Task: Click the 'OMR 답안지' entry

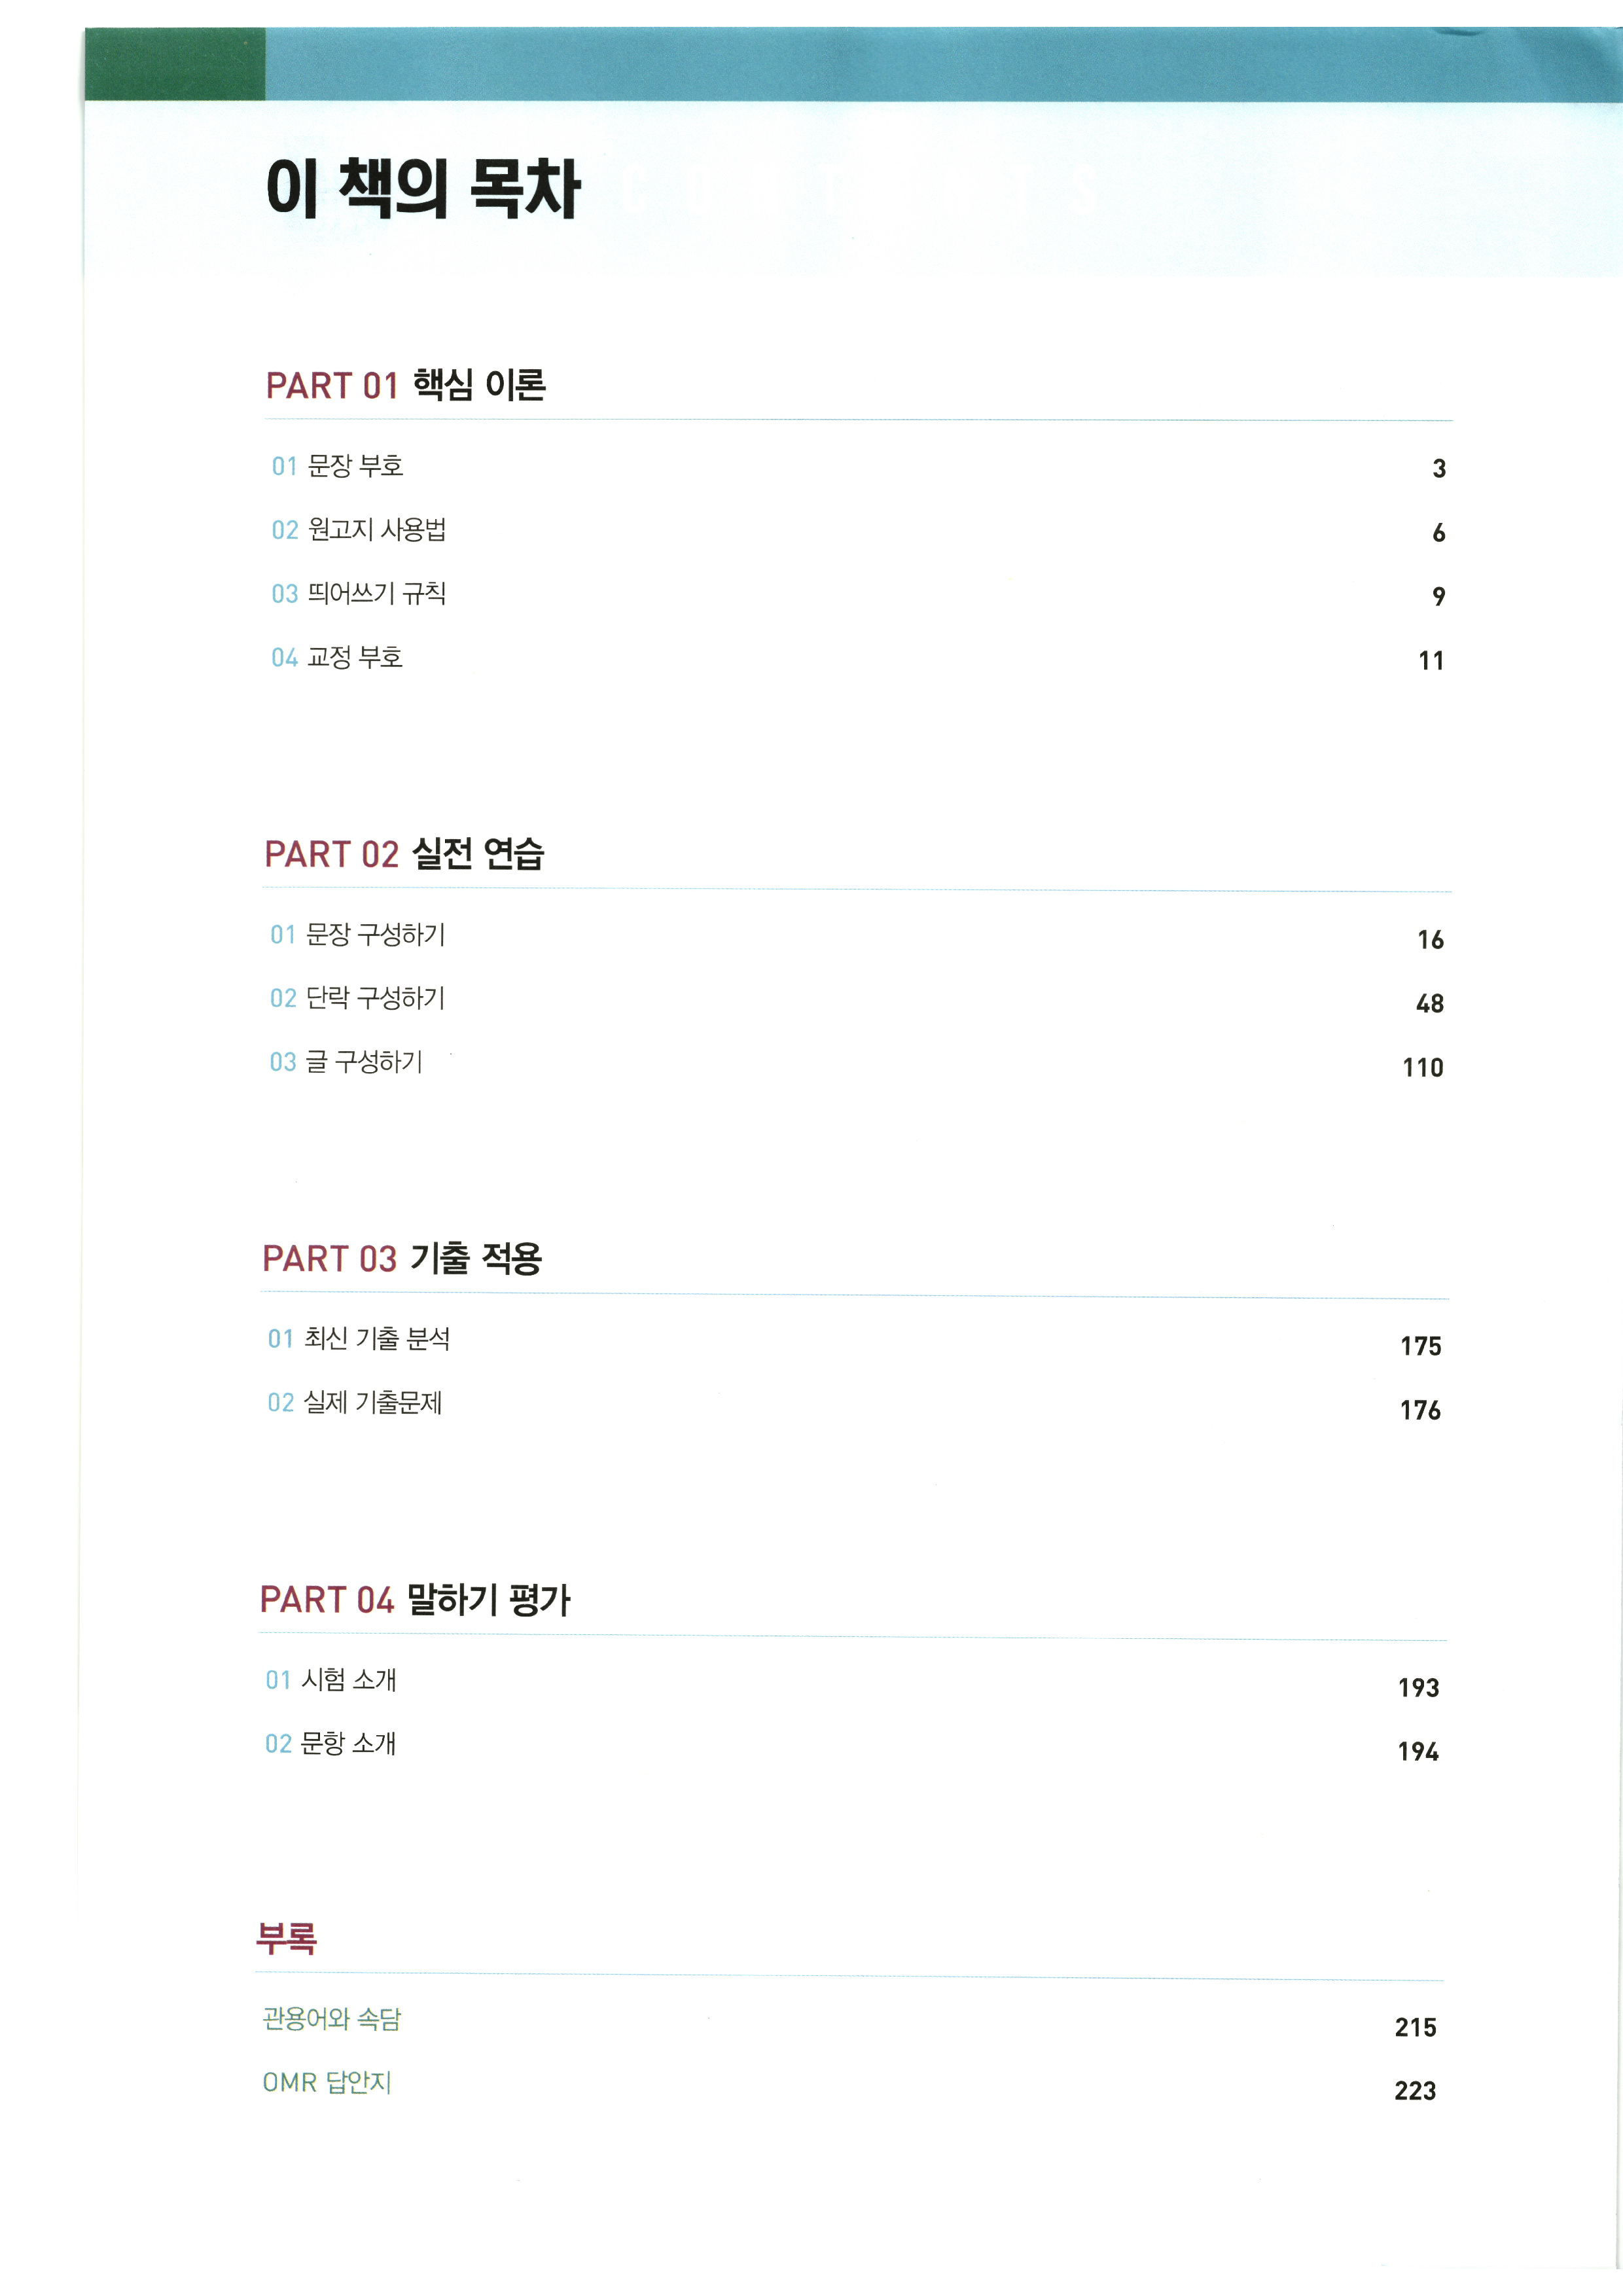Action: coord(327,2082)
